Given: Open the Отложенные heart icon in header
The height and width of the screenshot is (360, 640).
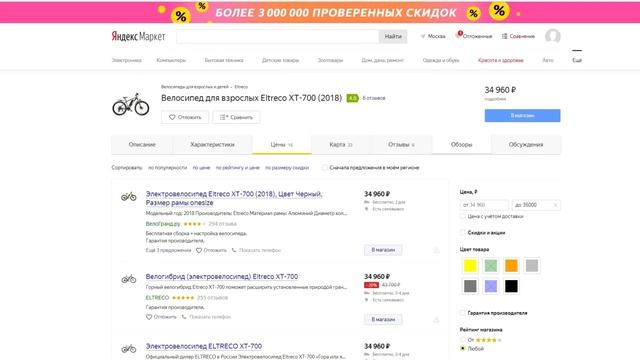Looking at the screenshot, I should click(458, 35).
